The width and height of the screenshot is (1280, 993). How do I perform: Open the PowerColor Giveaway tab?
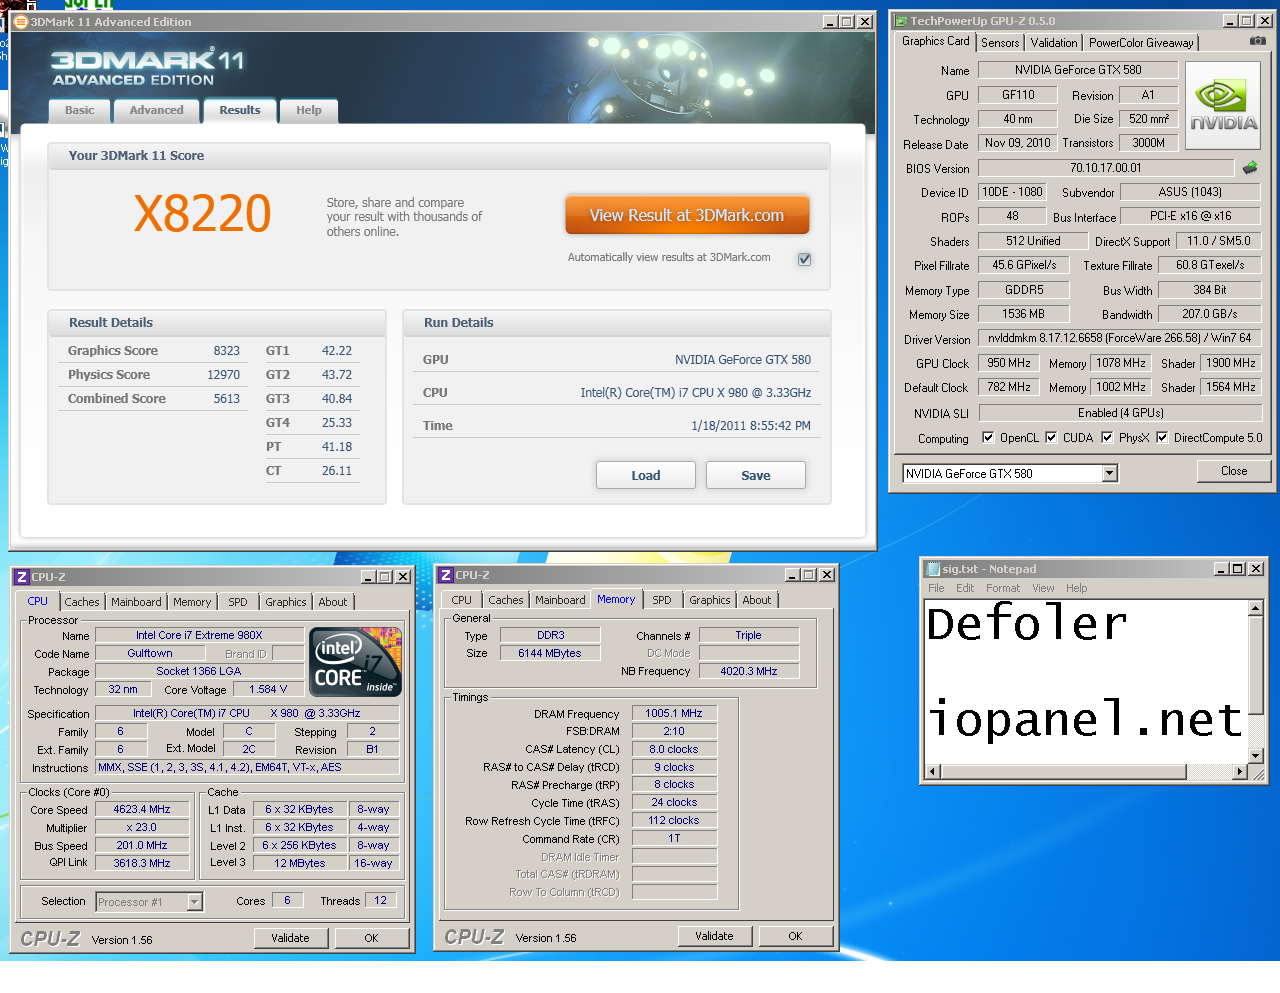1141,43
